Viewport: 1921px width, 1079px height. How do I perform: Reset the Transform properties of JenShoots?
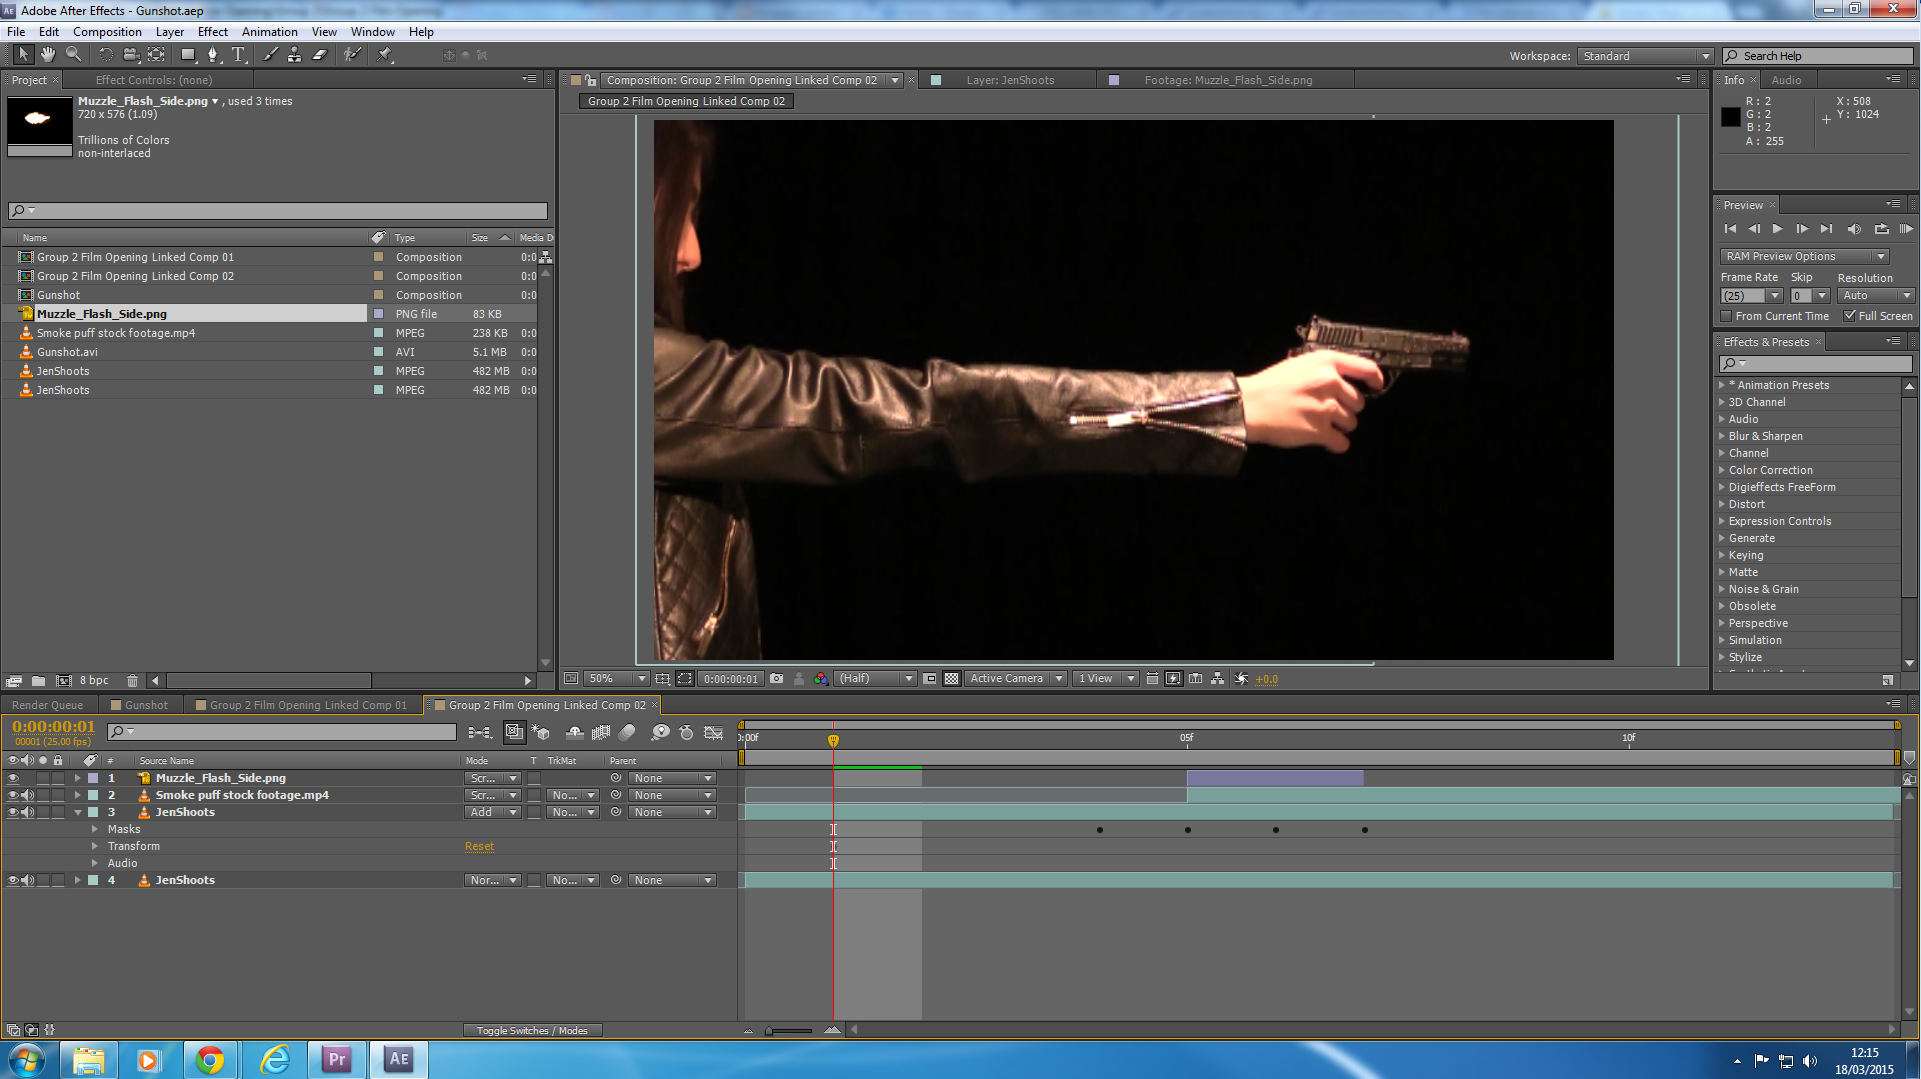click(479, 846)
